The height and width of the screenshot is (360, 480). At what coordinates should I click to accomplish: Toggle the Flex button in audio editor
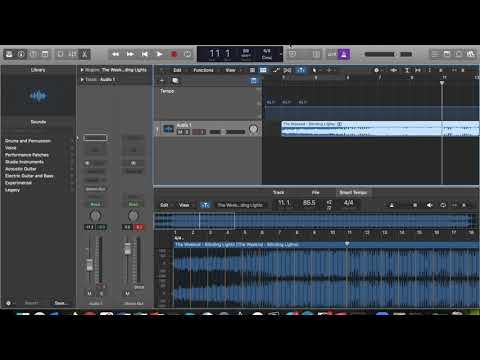coord(205,205)
